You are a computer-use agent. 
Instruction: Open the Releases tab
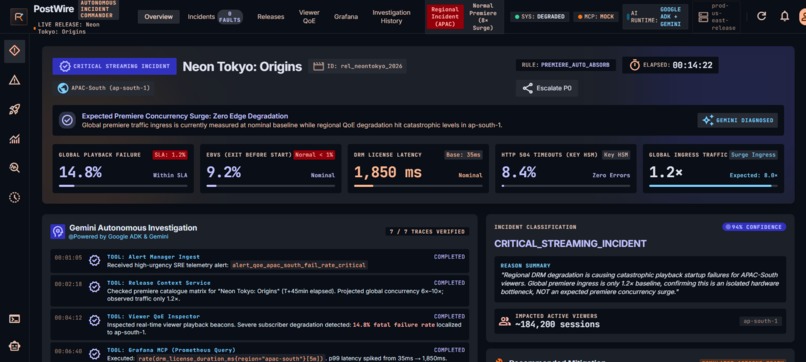270,17
